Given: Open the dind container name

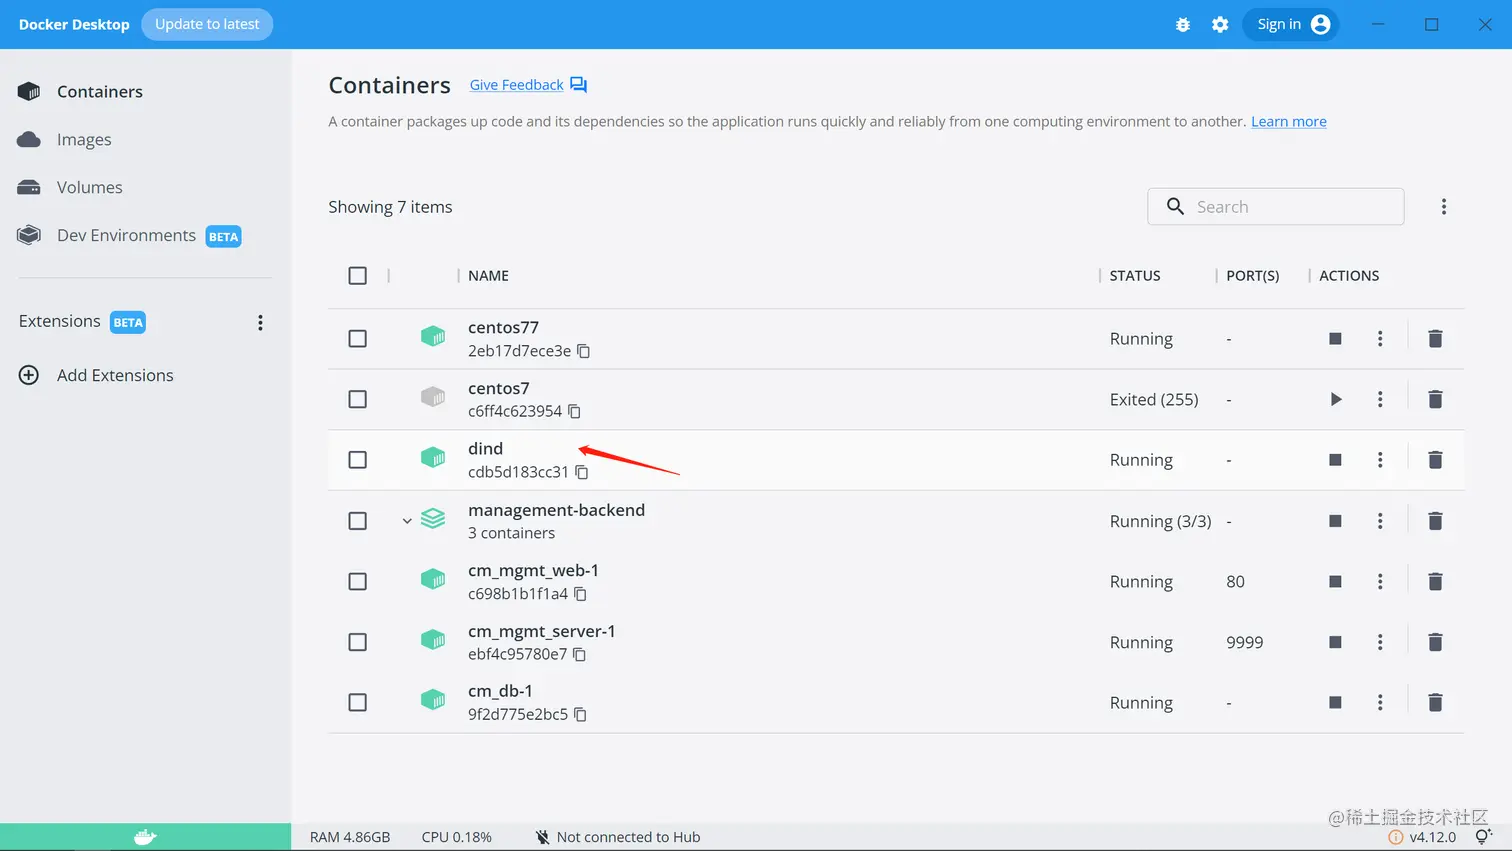Looking at the screenshot, I should tap(485, 448).
